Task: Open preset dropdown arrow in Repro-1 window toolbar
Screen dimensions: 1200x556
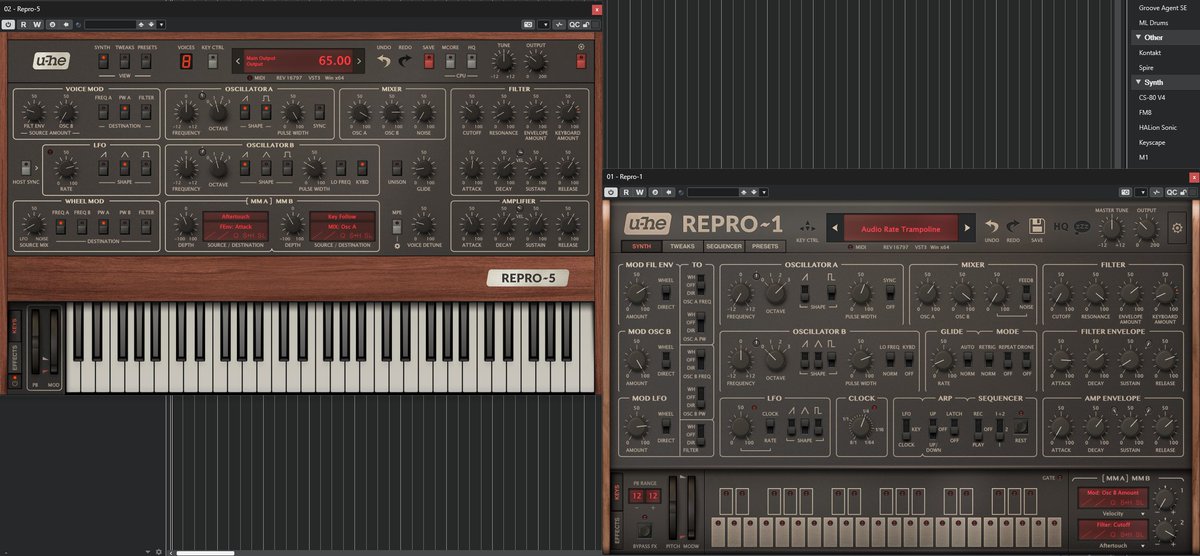Action: point(764,192)
